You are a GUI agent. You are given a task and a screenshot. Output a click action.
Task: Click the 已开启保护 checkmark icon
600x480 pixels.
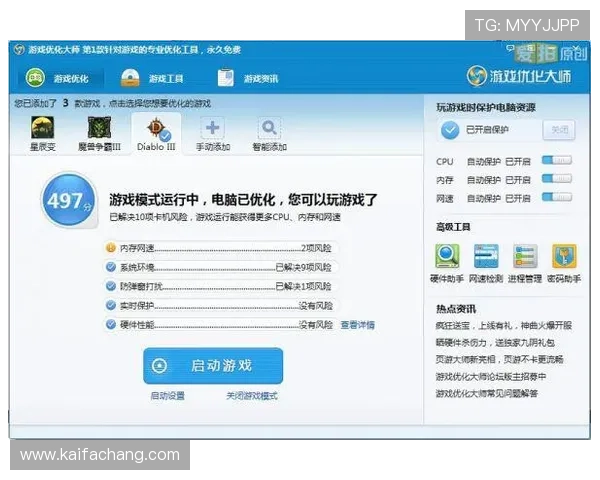point(450,130)
